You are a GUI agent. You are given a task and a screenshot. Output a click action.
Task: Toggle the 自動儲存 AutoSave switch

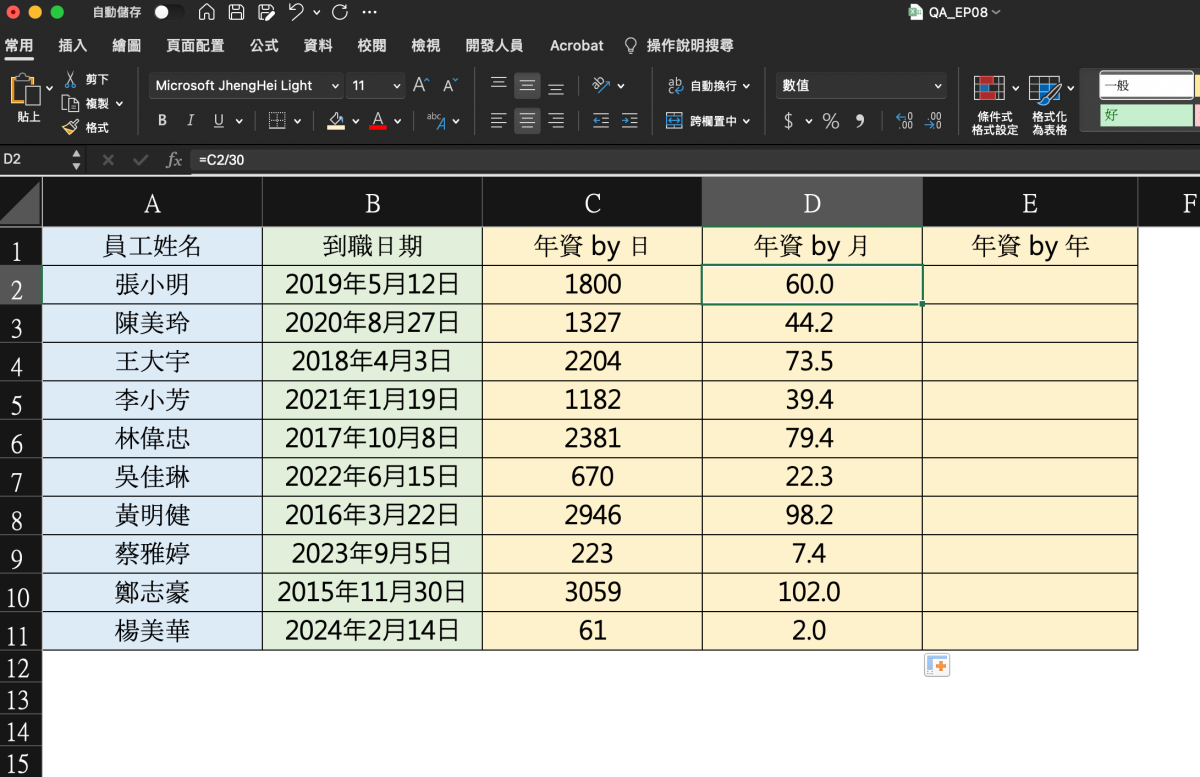point(168,13)
